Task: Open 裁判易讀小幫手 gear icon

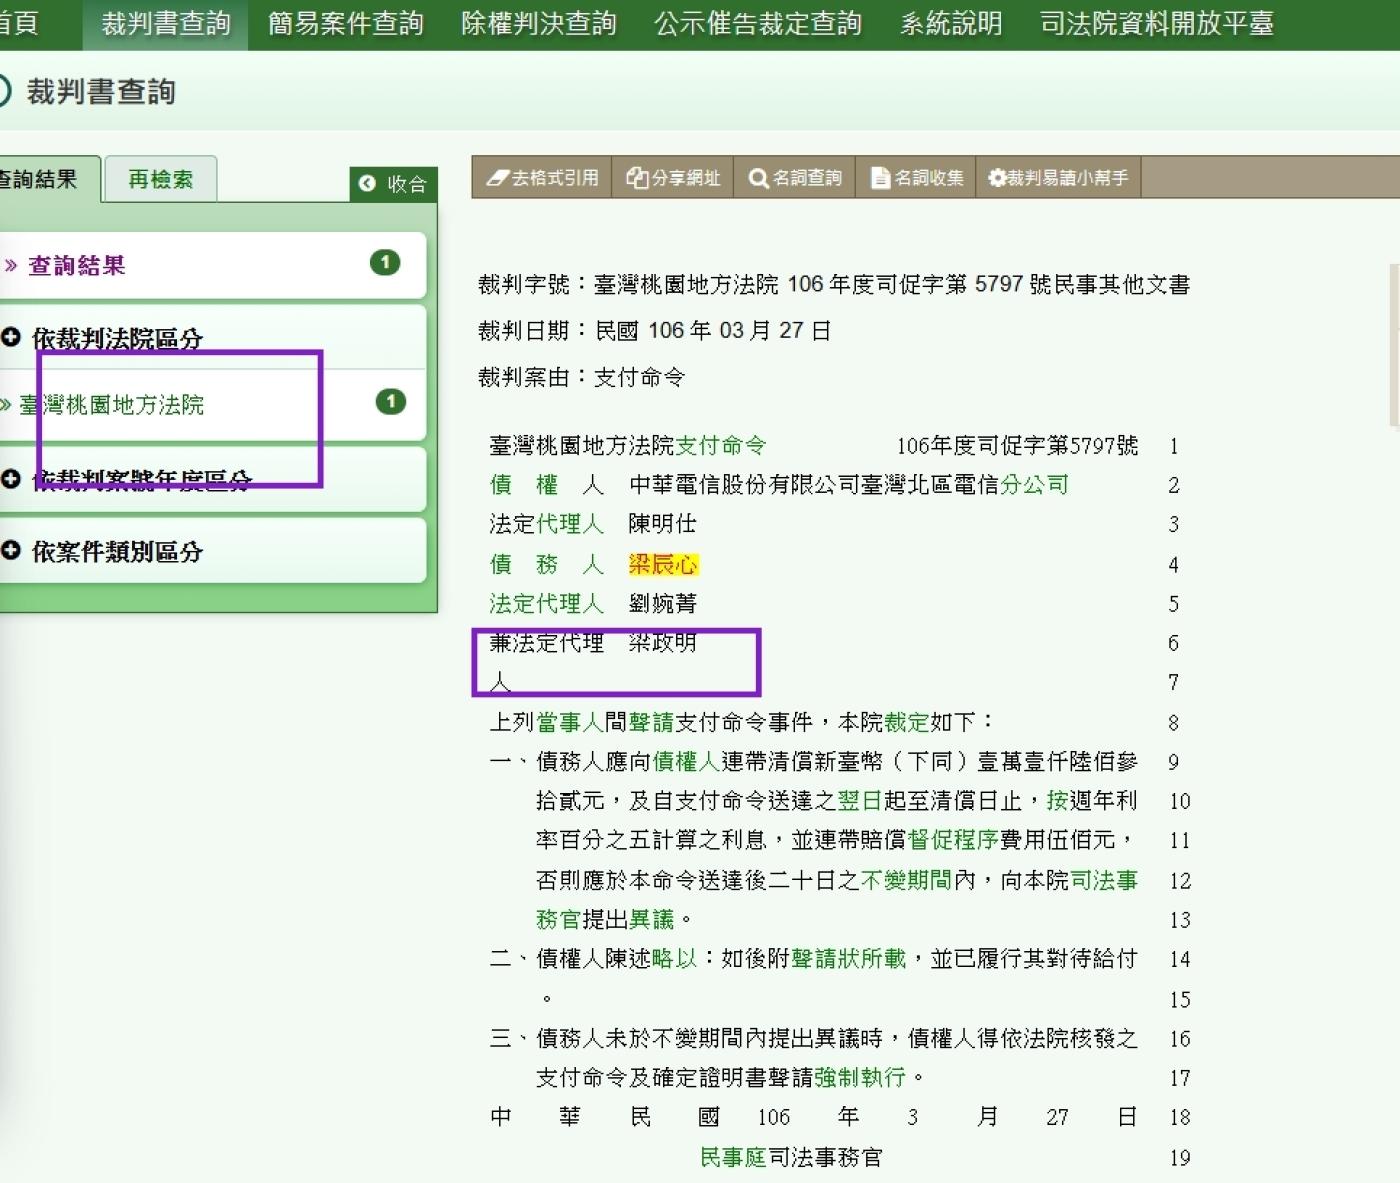Action: [997, 178]
